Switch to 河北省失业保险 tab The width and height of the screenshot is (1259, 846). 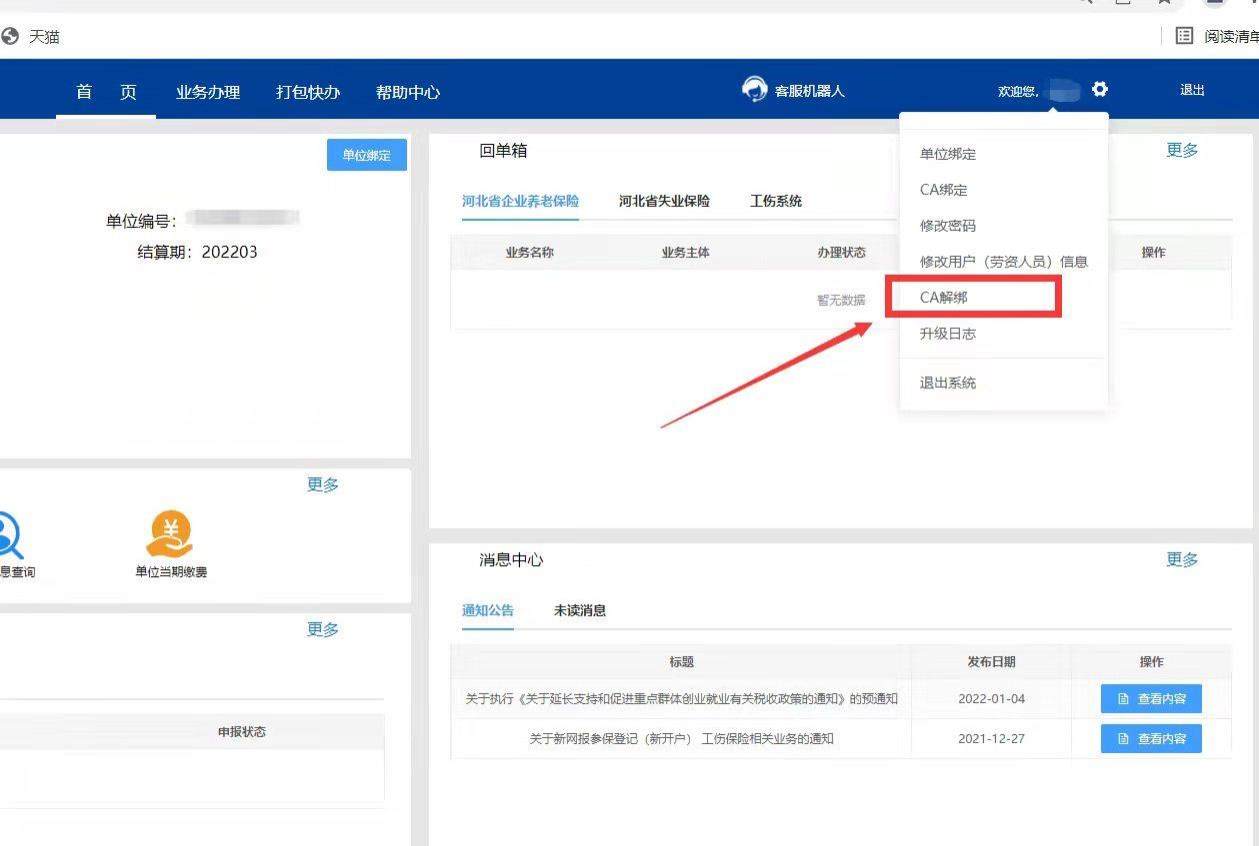pos(664,201)
